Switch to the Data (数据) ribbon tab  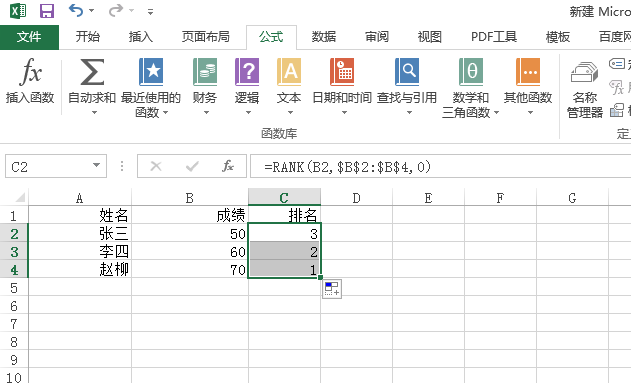[324, 37]
